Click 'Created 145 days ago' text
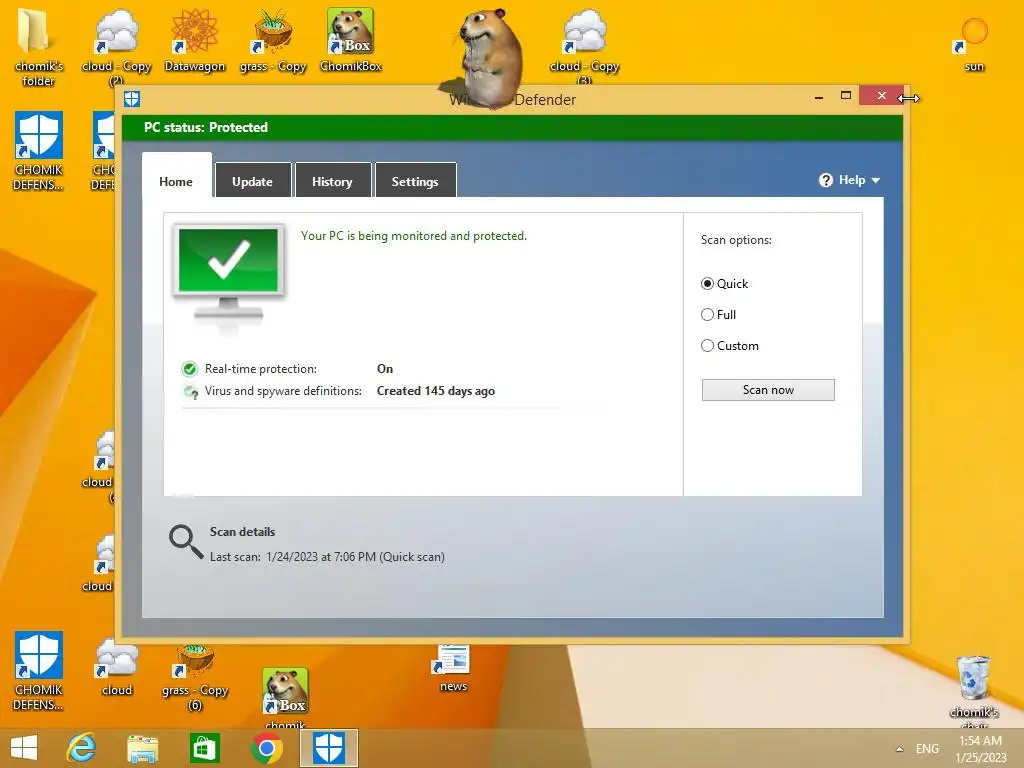1024x768 pixels. pyautogui.click(x=436, y=391)
